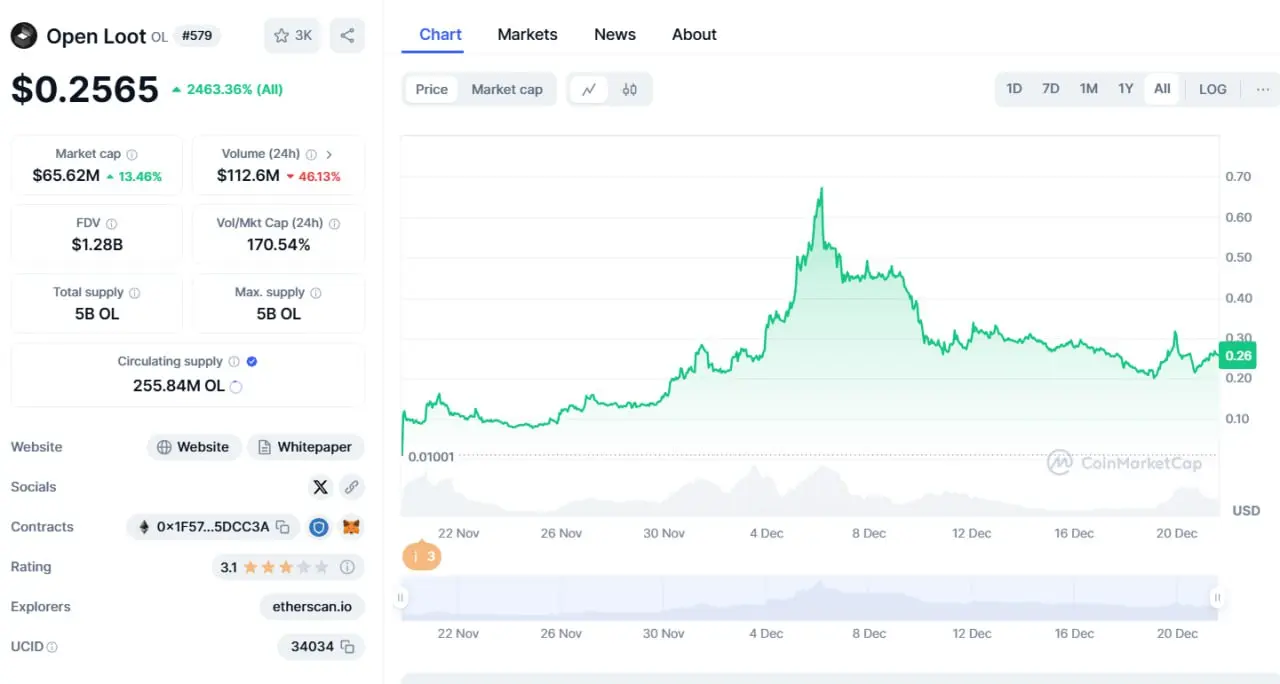Set chart range to 1Y
The height and width of the screenshot is (684, 1280).
pyautogui.click(x=1126, y=89)
